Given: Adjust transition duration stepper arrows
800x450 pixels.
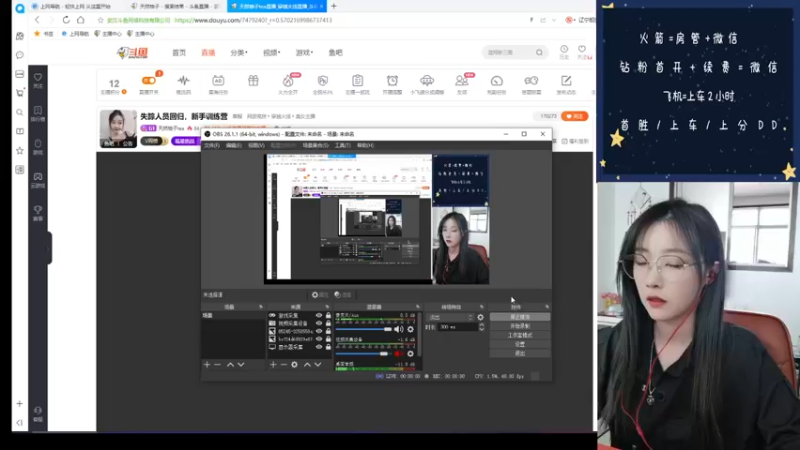Looking at the screenshot, I should coord(481,327).
